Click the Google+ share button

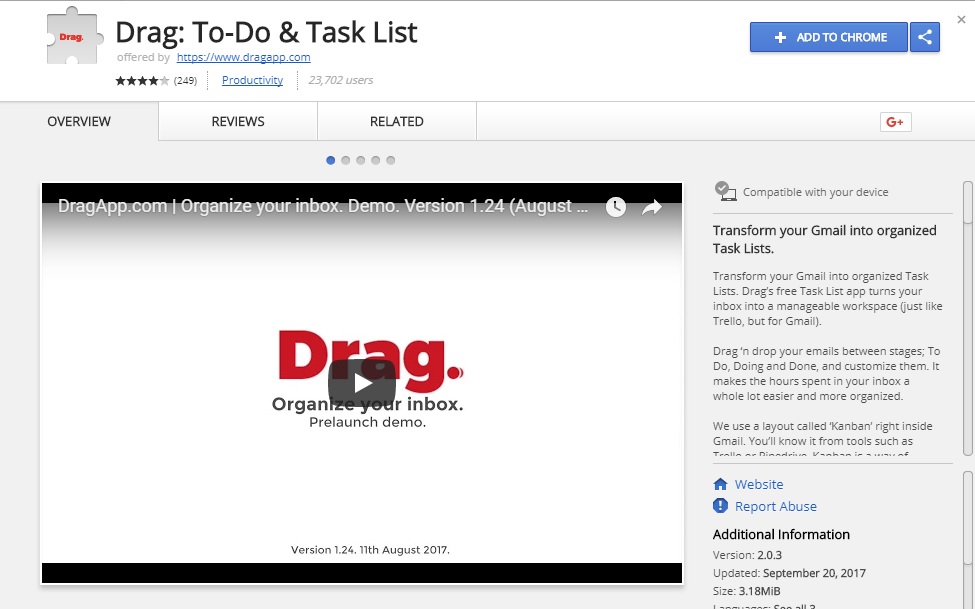point(895,122)
